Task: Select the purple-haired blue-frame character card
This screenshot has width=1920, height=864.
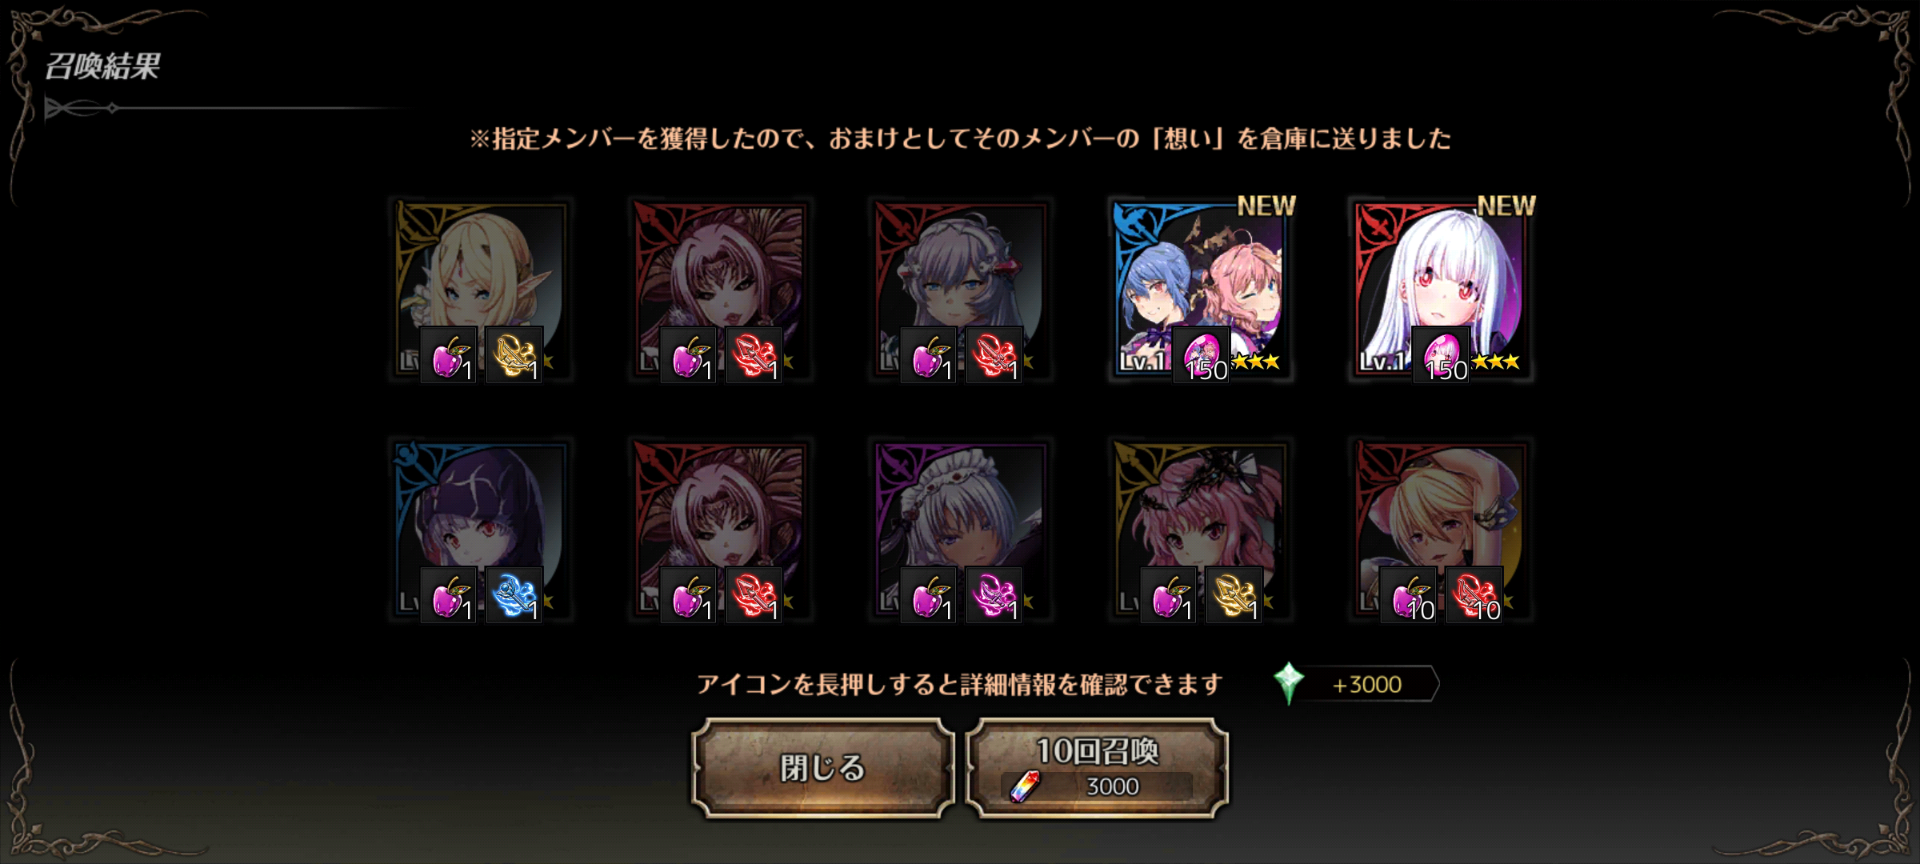Action: pyautogui.click(x=481, y=529)
